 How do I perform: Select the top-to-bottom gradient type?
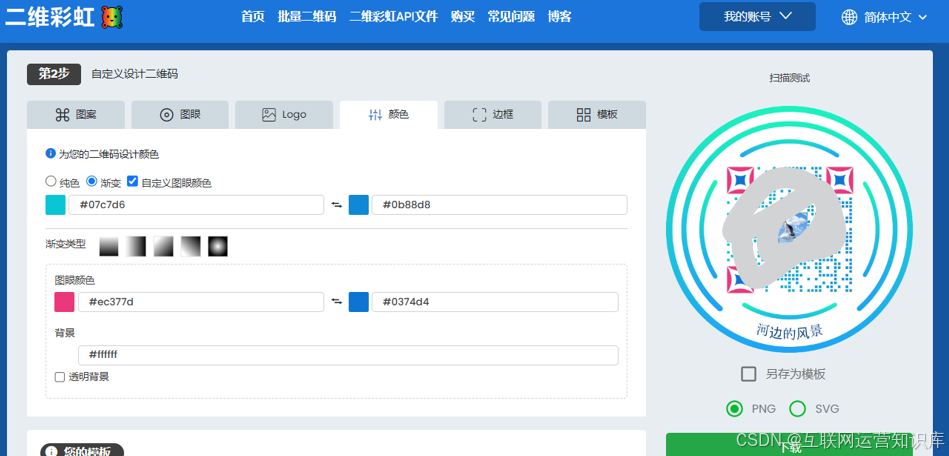109,246
